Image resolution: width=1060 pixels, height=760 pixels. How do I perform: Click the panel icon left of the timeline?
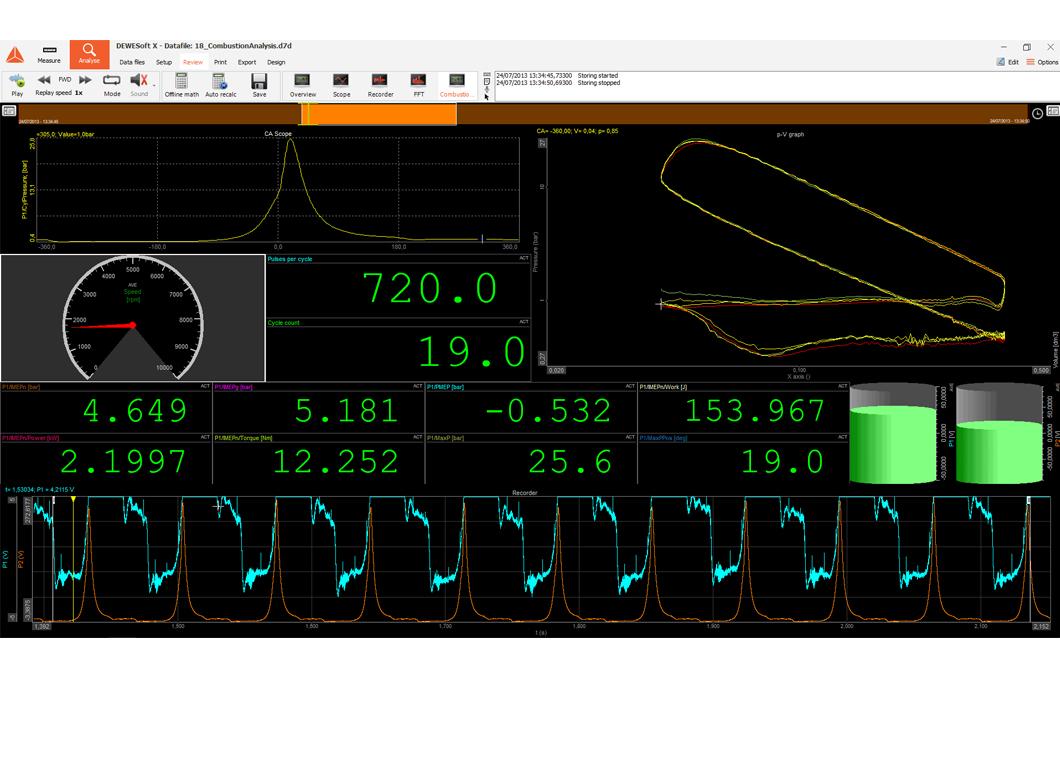[9, 111]
